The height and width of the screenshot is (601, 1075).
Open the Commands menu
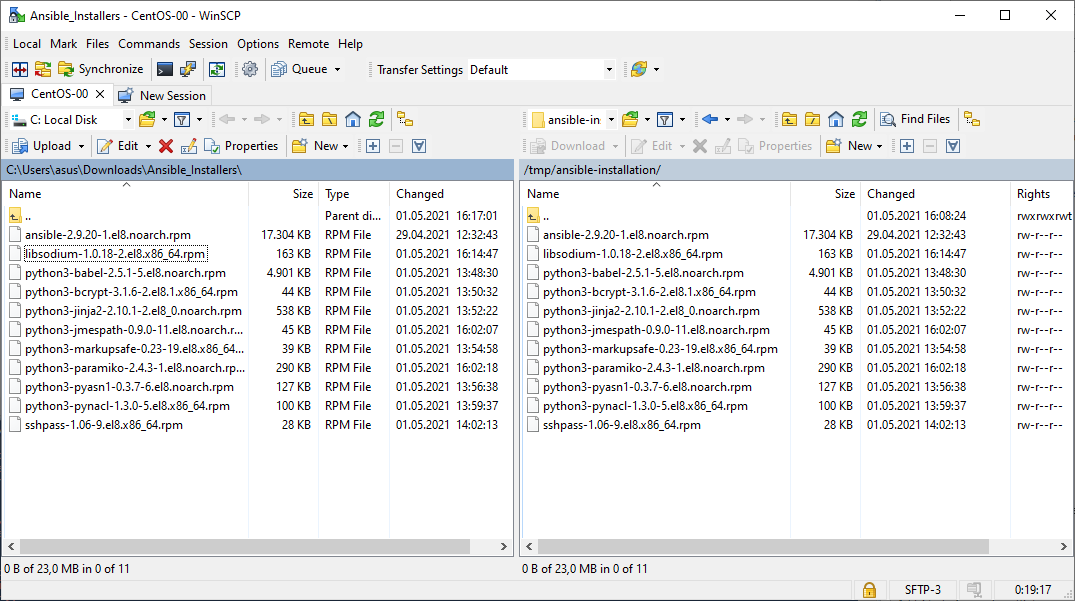pos(149,44)
